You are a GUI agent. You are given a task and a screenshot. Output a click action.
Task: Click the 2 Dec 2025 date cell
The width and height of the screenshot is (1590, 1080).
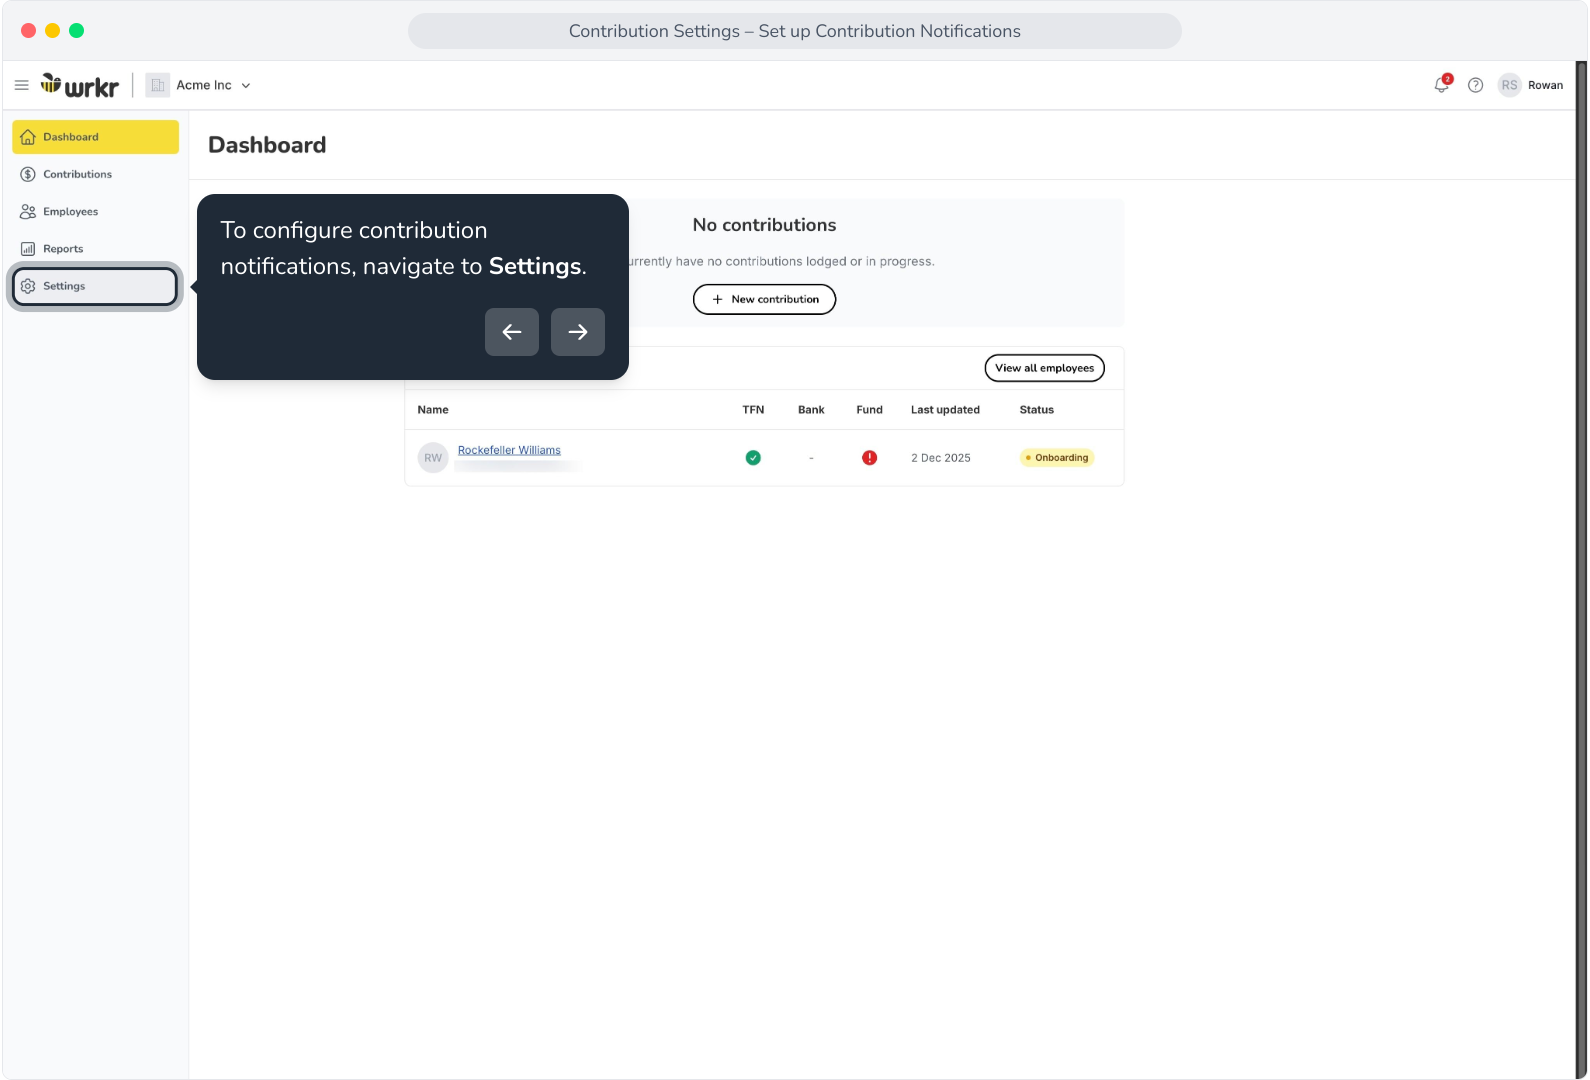click(941, 458)
